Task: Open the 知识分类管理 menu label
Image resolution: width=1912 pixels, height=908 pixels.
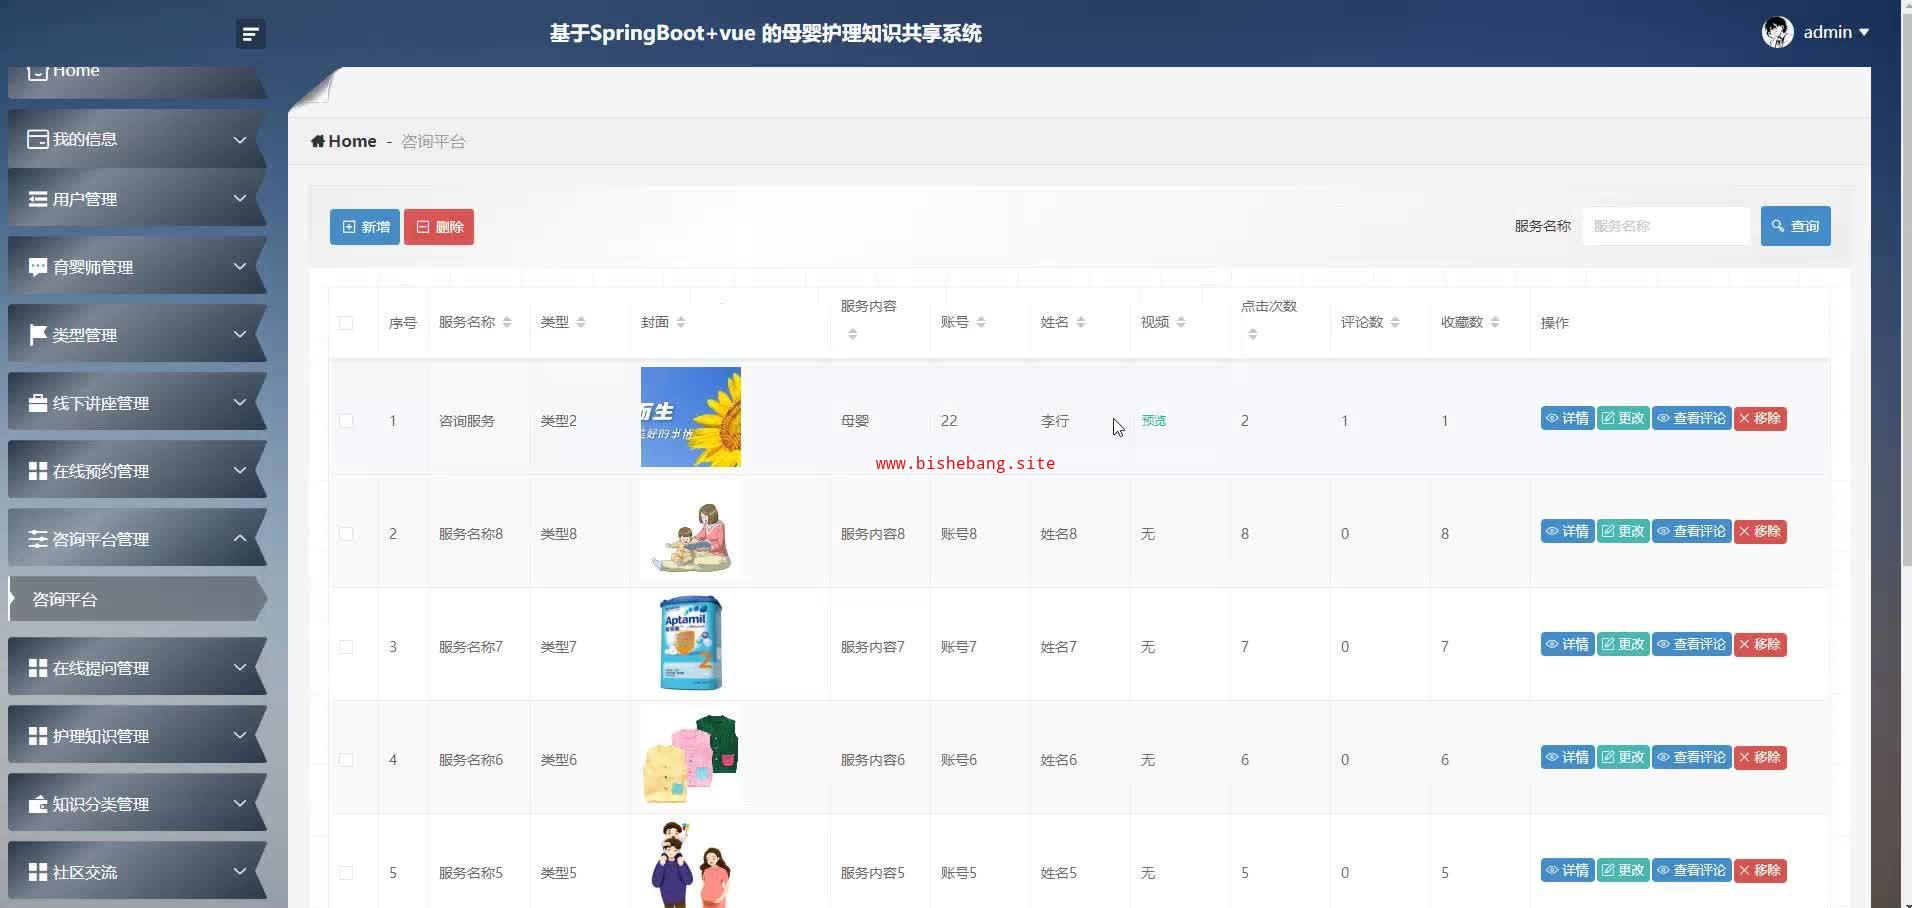Action: [101, 804]
